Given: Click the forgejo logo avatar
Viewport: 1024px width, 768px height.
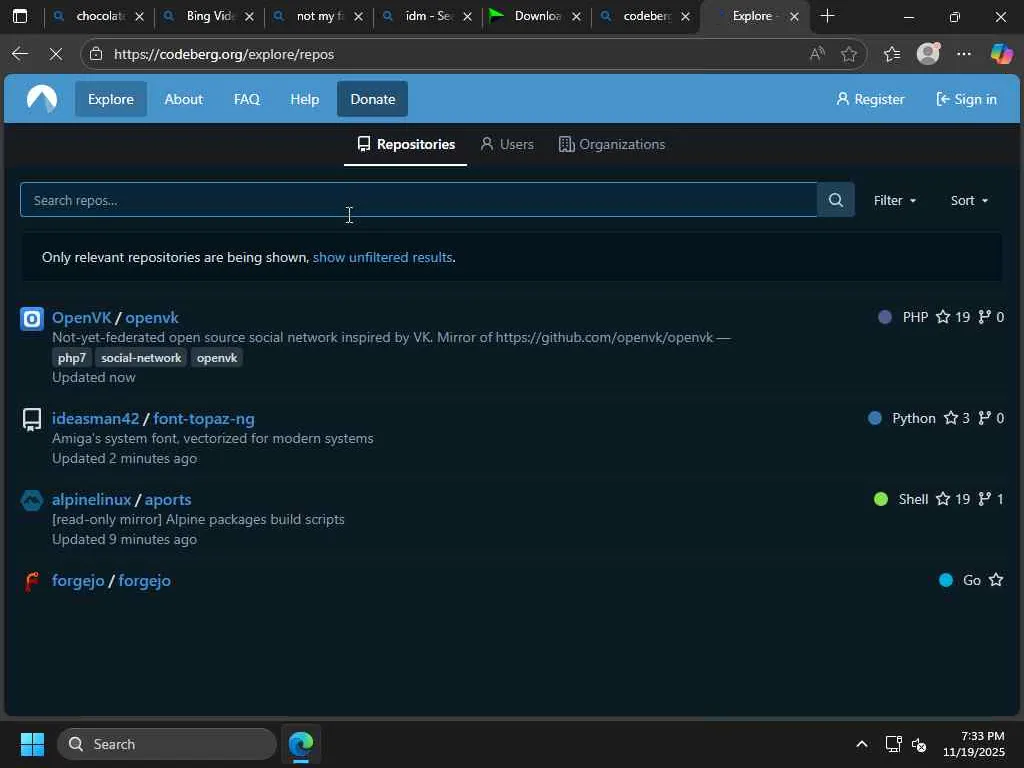Looking at the screenshot, I should click(32, 581).
